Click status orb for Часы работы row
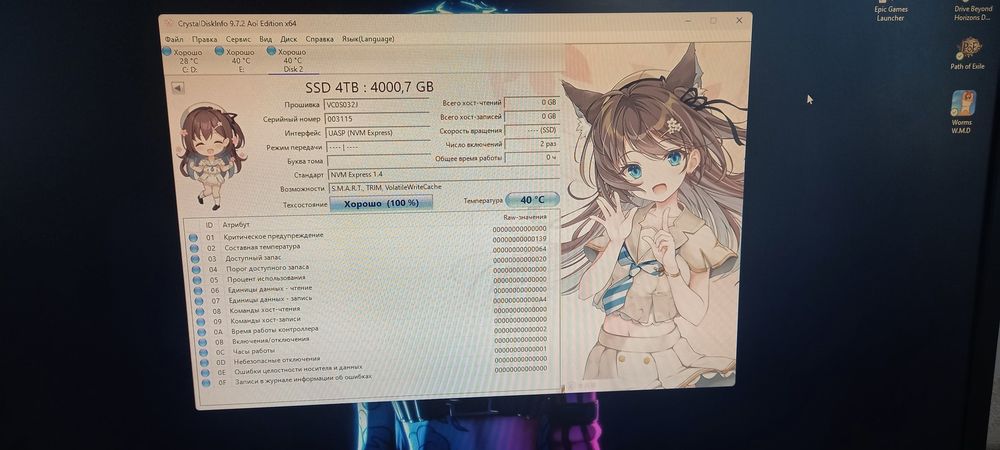The height and width of the screenshot is (450, 1000). [x=203, y=352]
